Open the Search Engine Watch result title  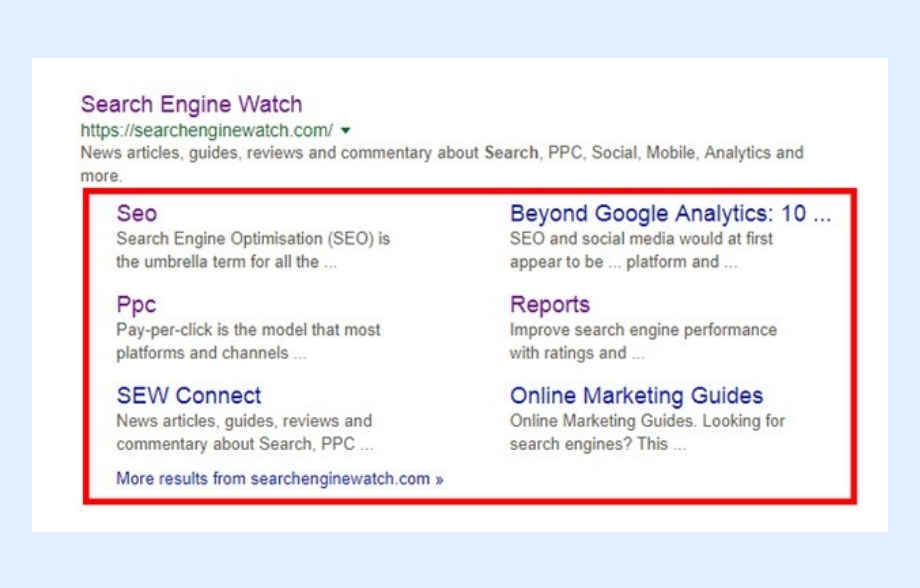[191, 104]
